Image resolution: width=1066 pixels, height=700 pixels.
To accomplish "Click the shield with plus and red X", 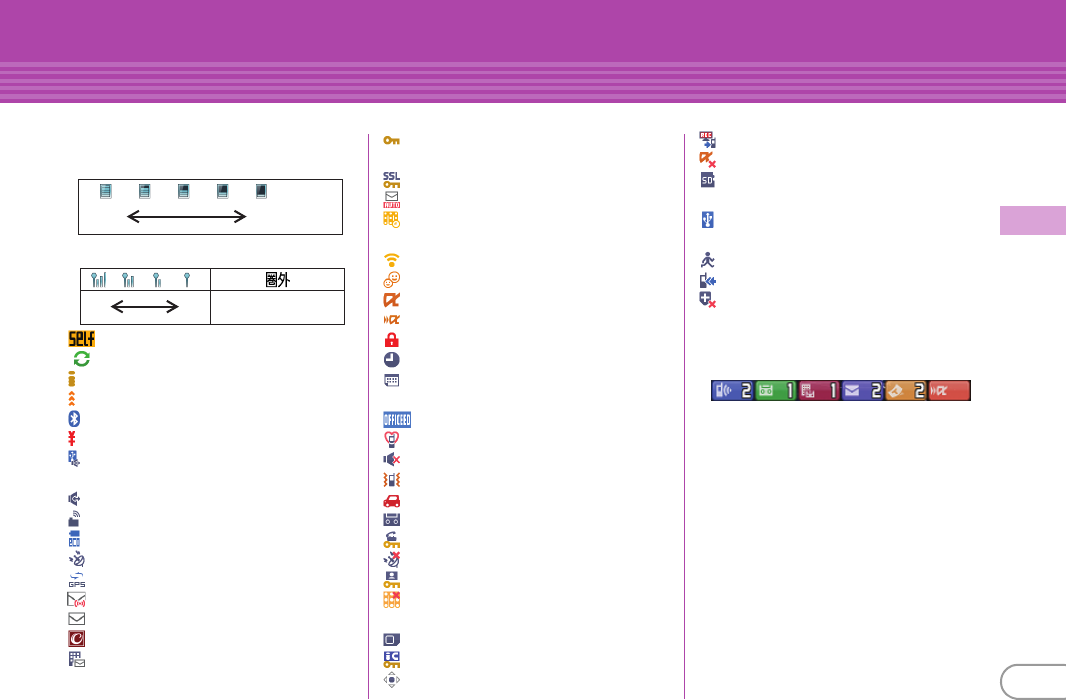I will click(x=708, y=300).
